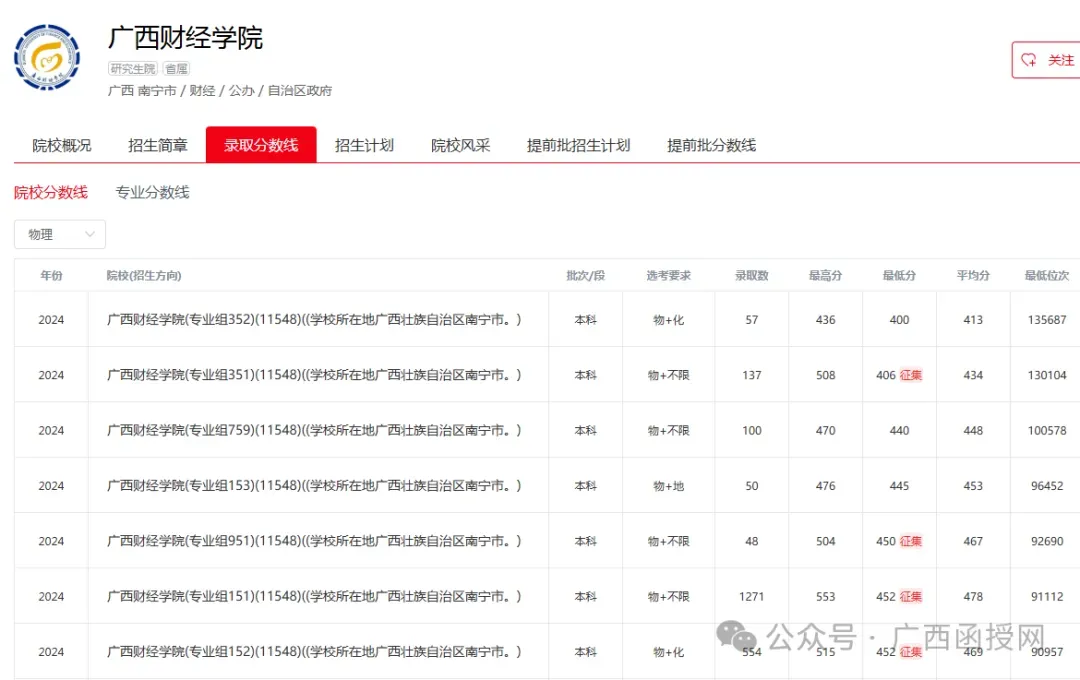This screenshot has height=680, width=1080.
Task: Select the 专业组352 row name
Action: 314,320
